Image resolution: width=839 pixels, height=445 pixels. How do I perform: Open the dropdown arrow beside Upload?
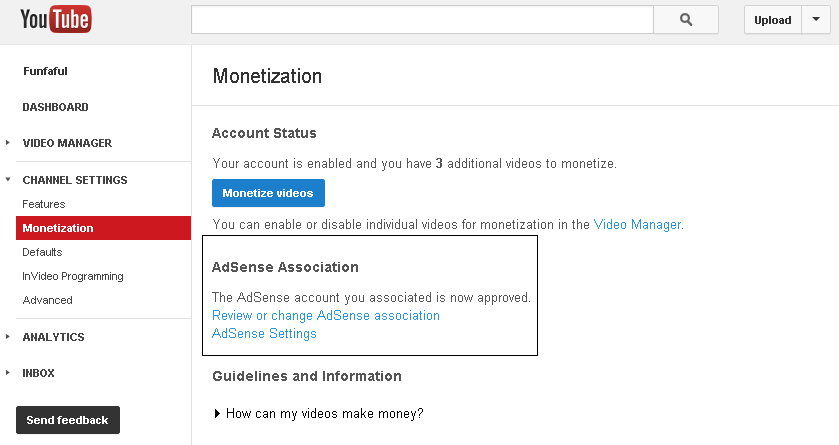(816, 20)
